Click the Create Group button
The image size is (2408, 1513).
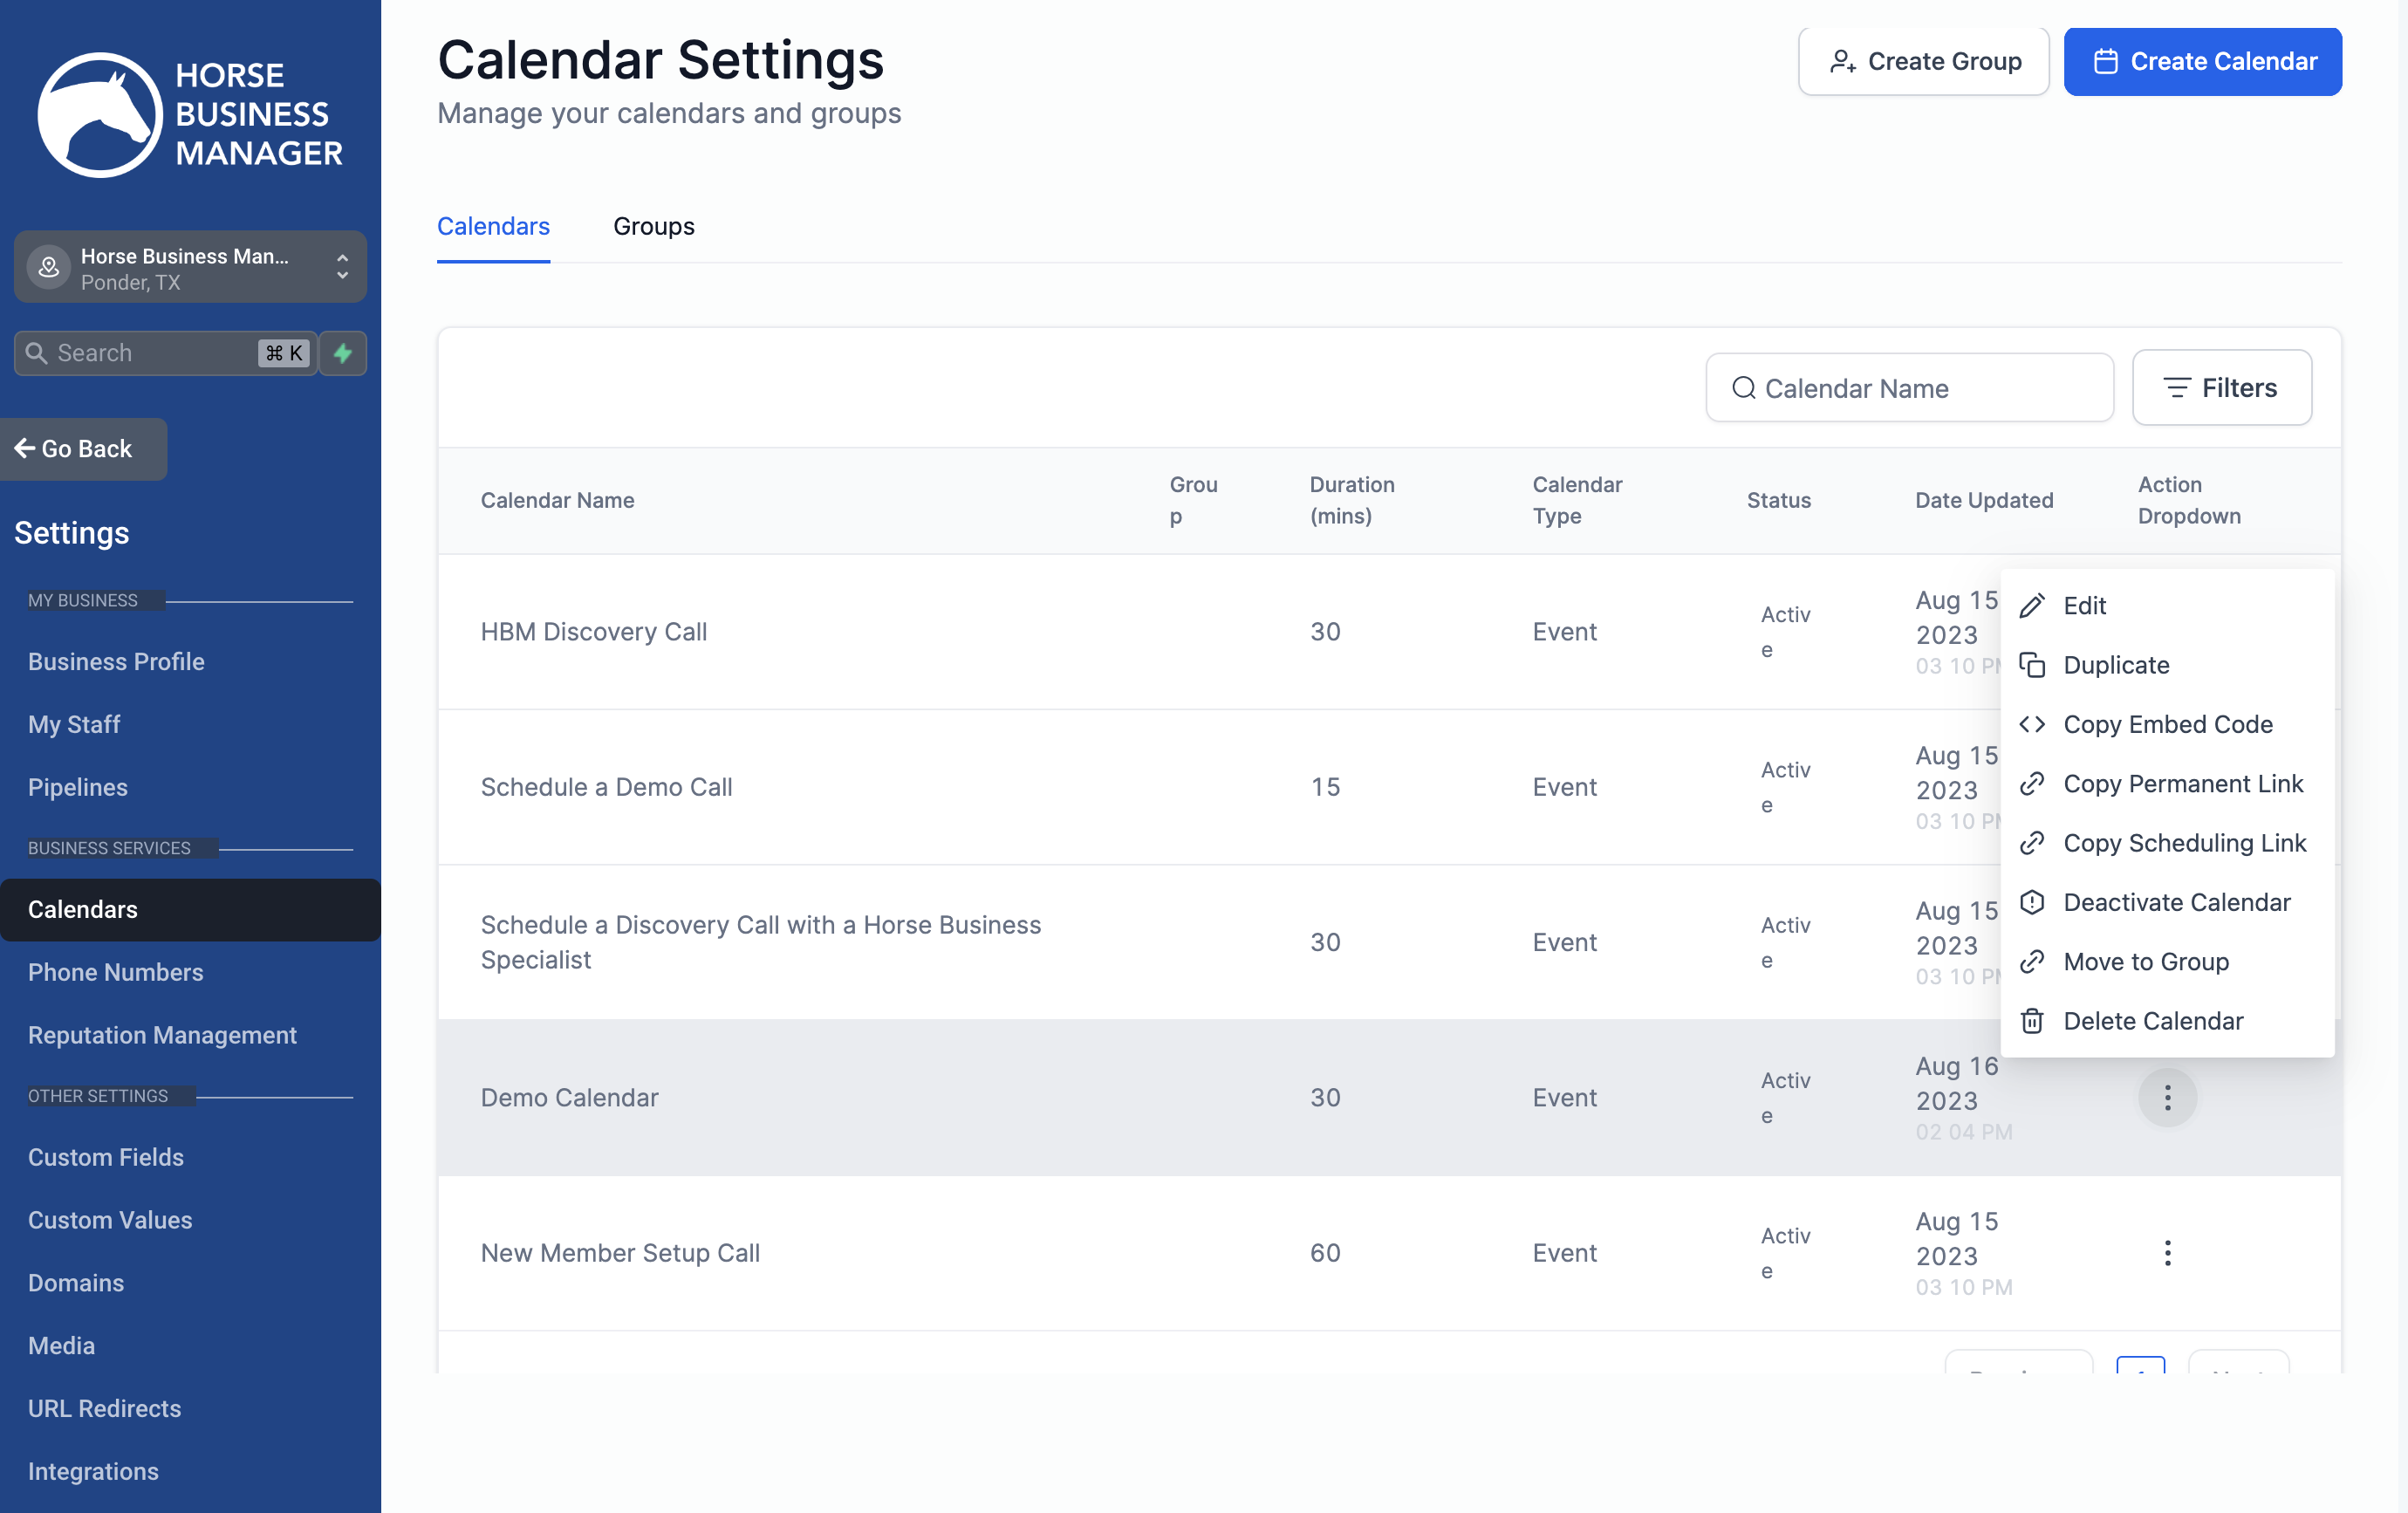point(1923,61)
